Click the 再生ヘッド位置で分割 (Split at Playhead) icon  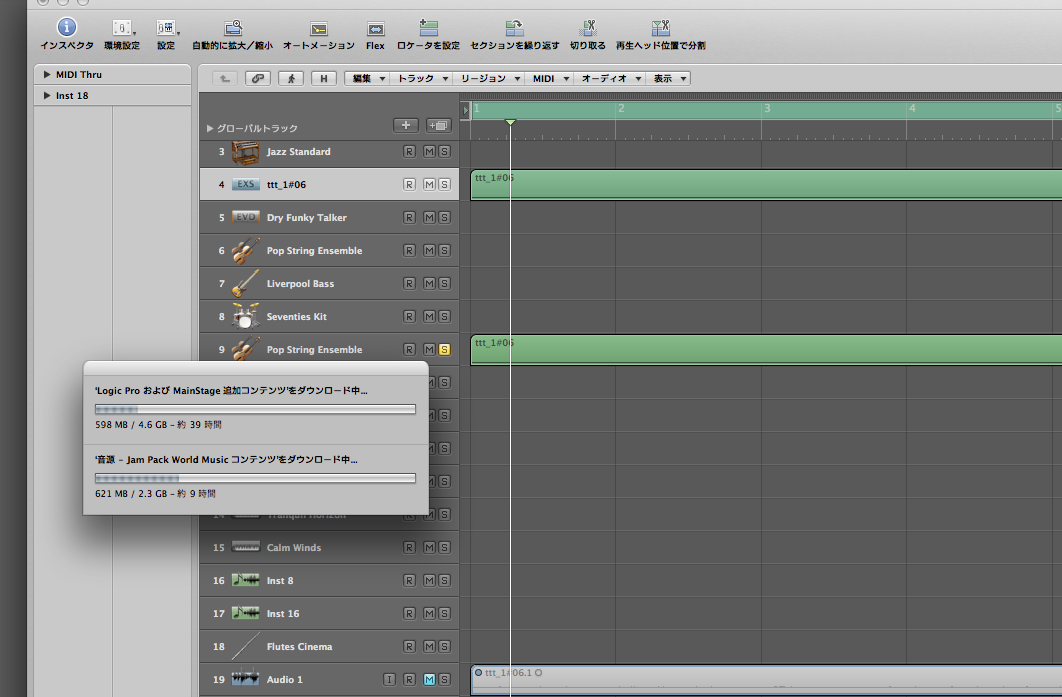coord(660,29)
